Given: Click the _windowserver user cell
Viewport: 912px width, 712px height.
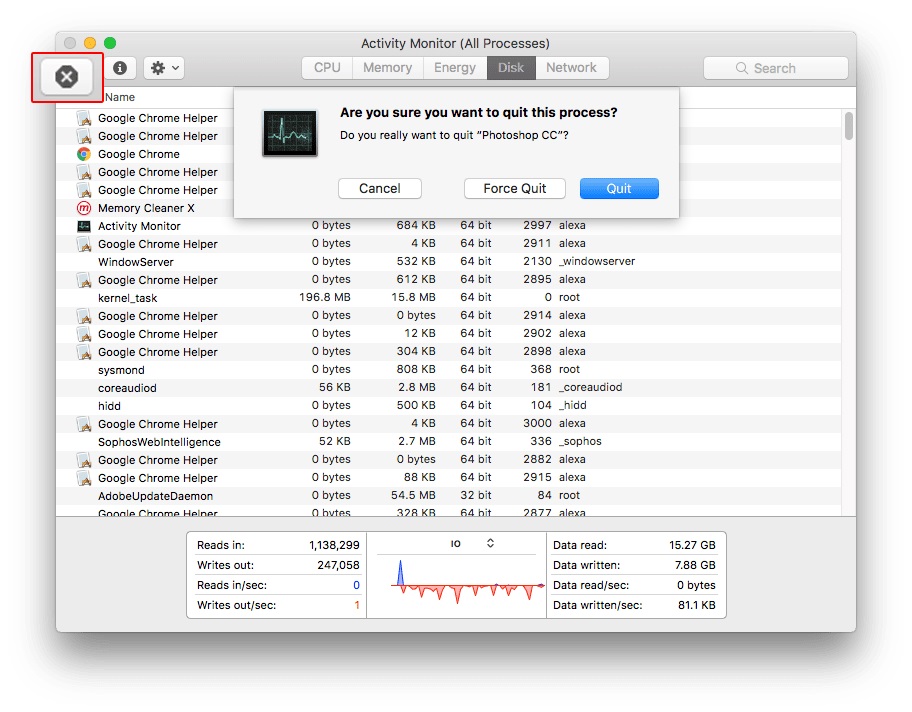Looking at the screenshot, I should pos(597,261).
